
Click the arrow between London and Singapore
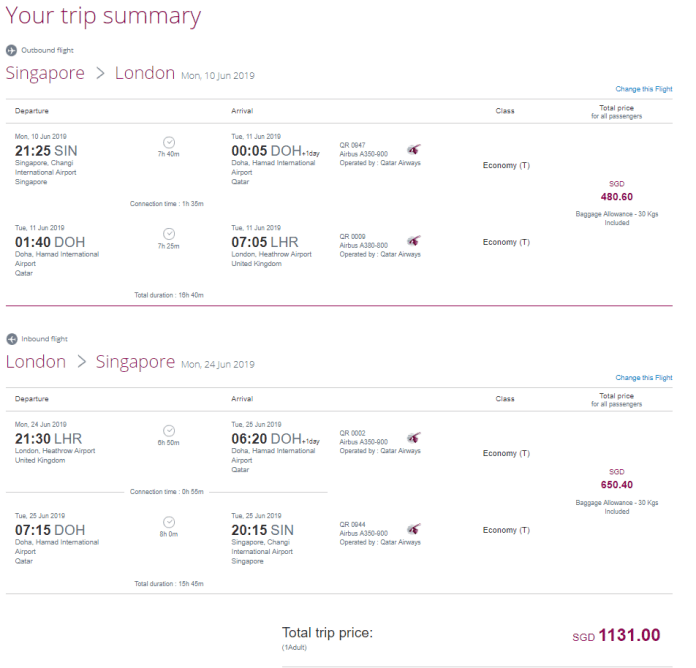(x=81, y=362)
